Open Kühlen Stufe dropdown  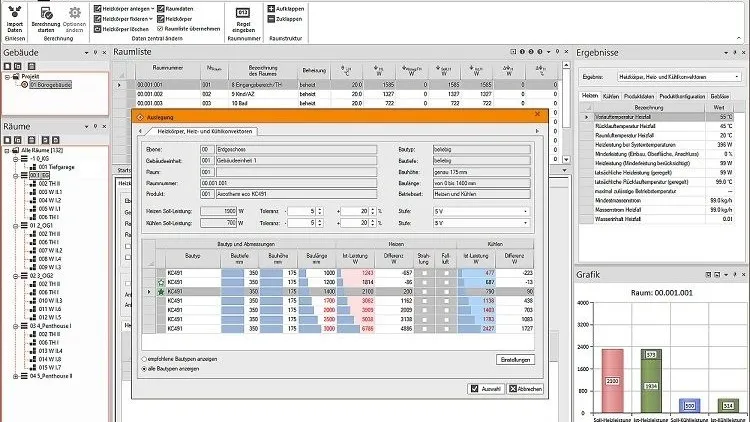(x=525, y=223)
